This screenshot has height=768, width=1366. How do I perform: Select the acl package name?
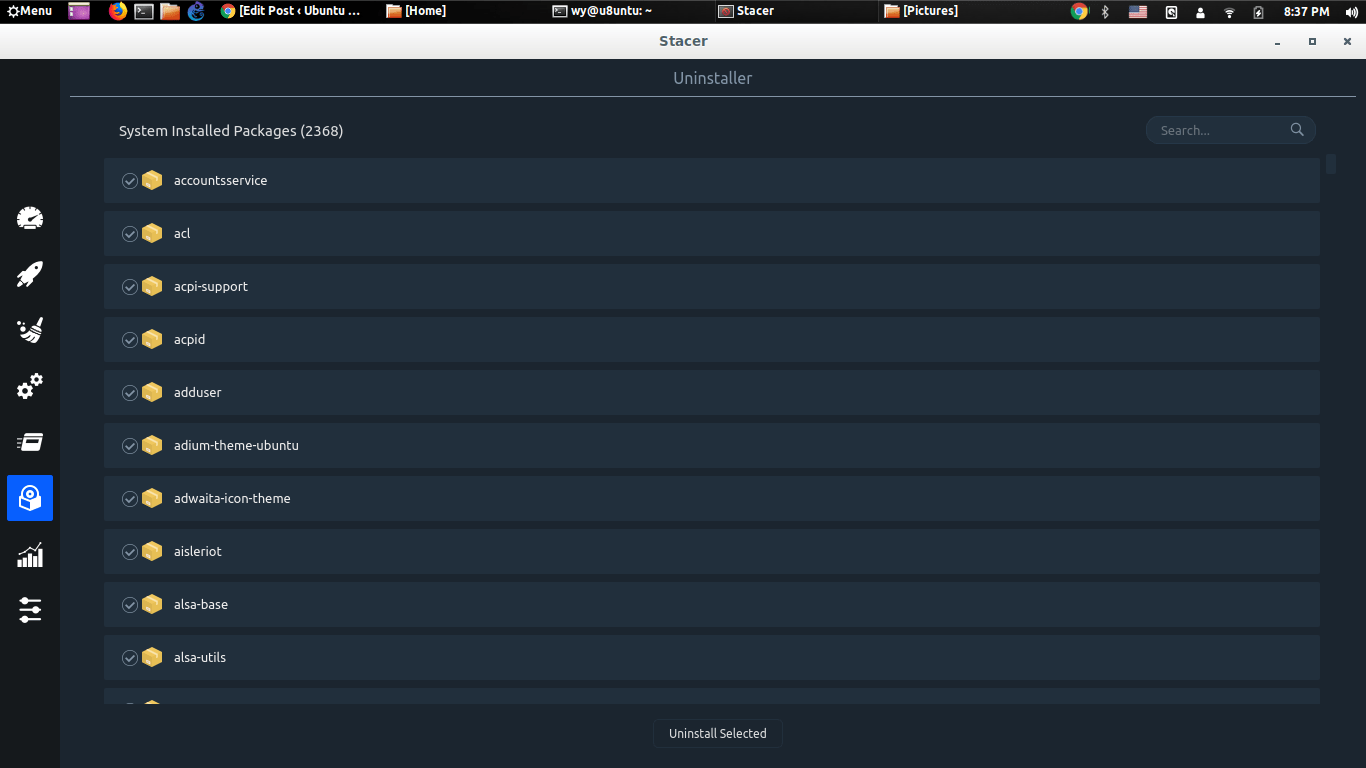point(182,233)
